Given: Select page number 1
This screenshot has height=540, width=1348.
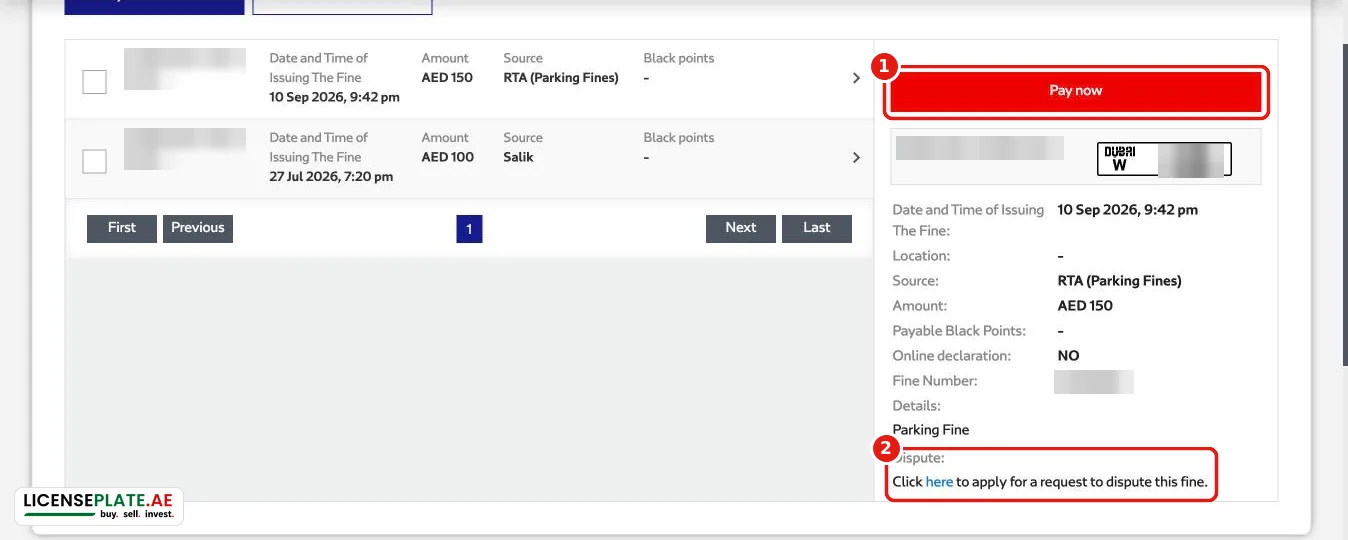Looking at the screenshot, I should 469,229.
